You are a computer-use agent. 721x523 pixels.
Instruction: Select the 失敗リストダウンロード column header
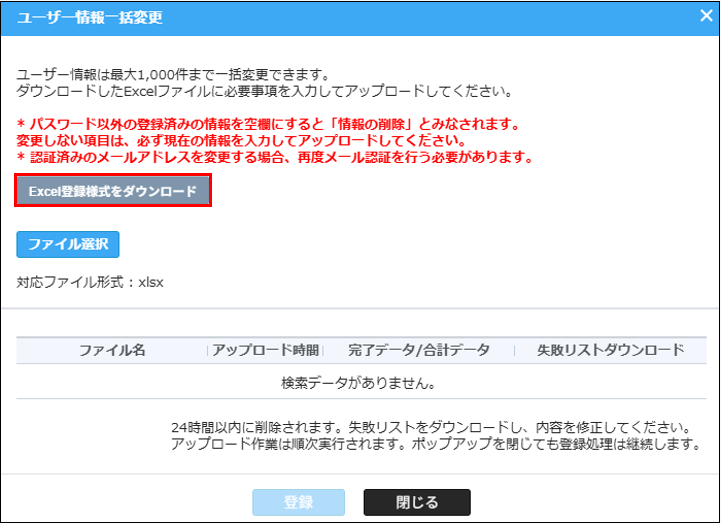coord(610,350)
